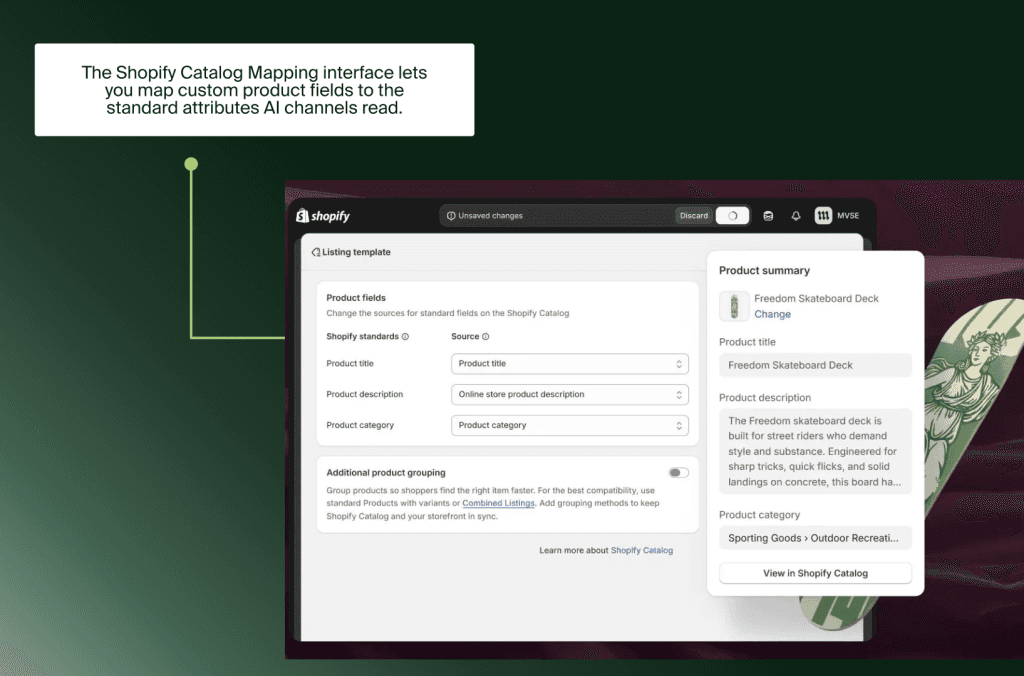
Task: Click the Additional product grouping heading
Action: point(386,472)
